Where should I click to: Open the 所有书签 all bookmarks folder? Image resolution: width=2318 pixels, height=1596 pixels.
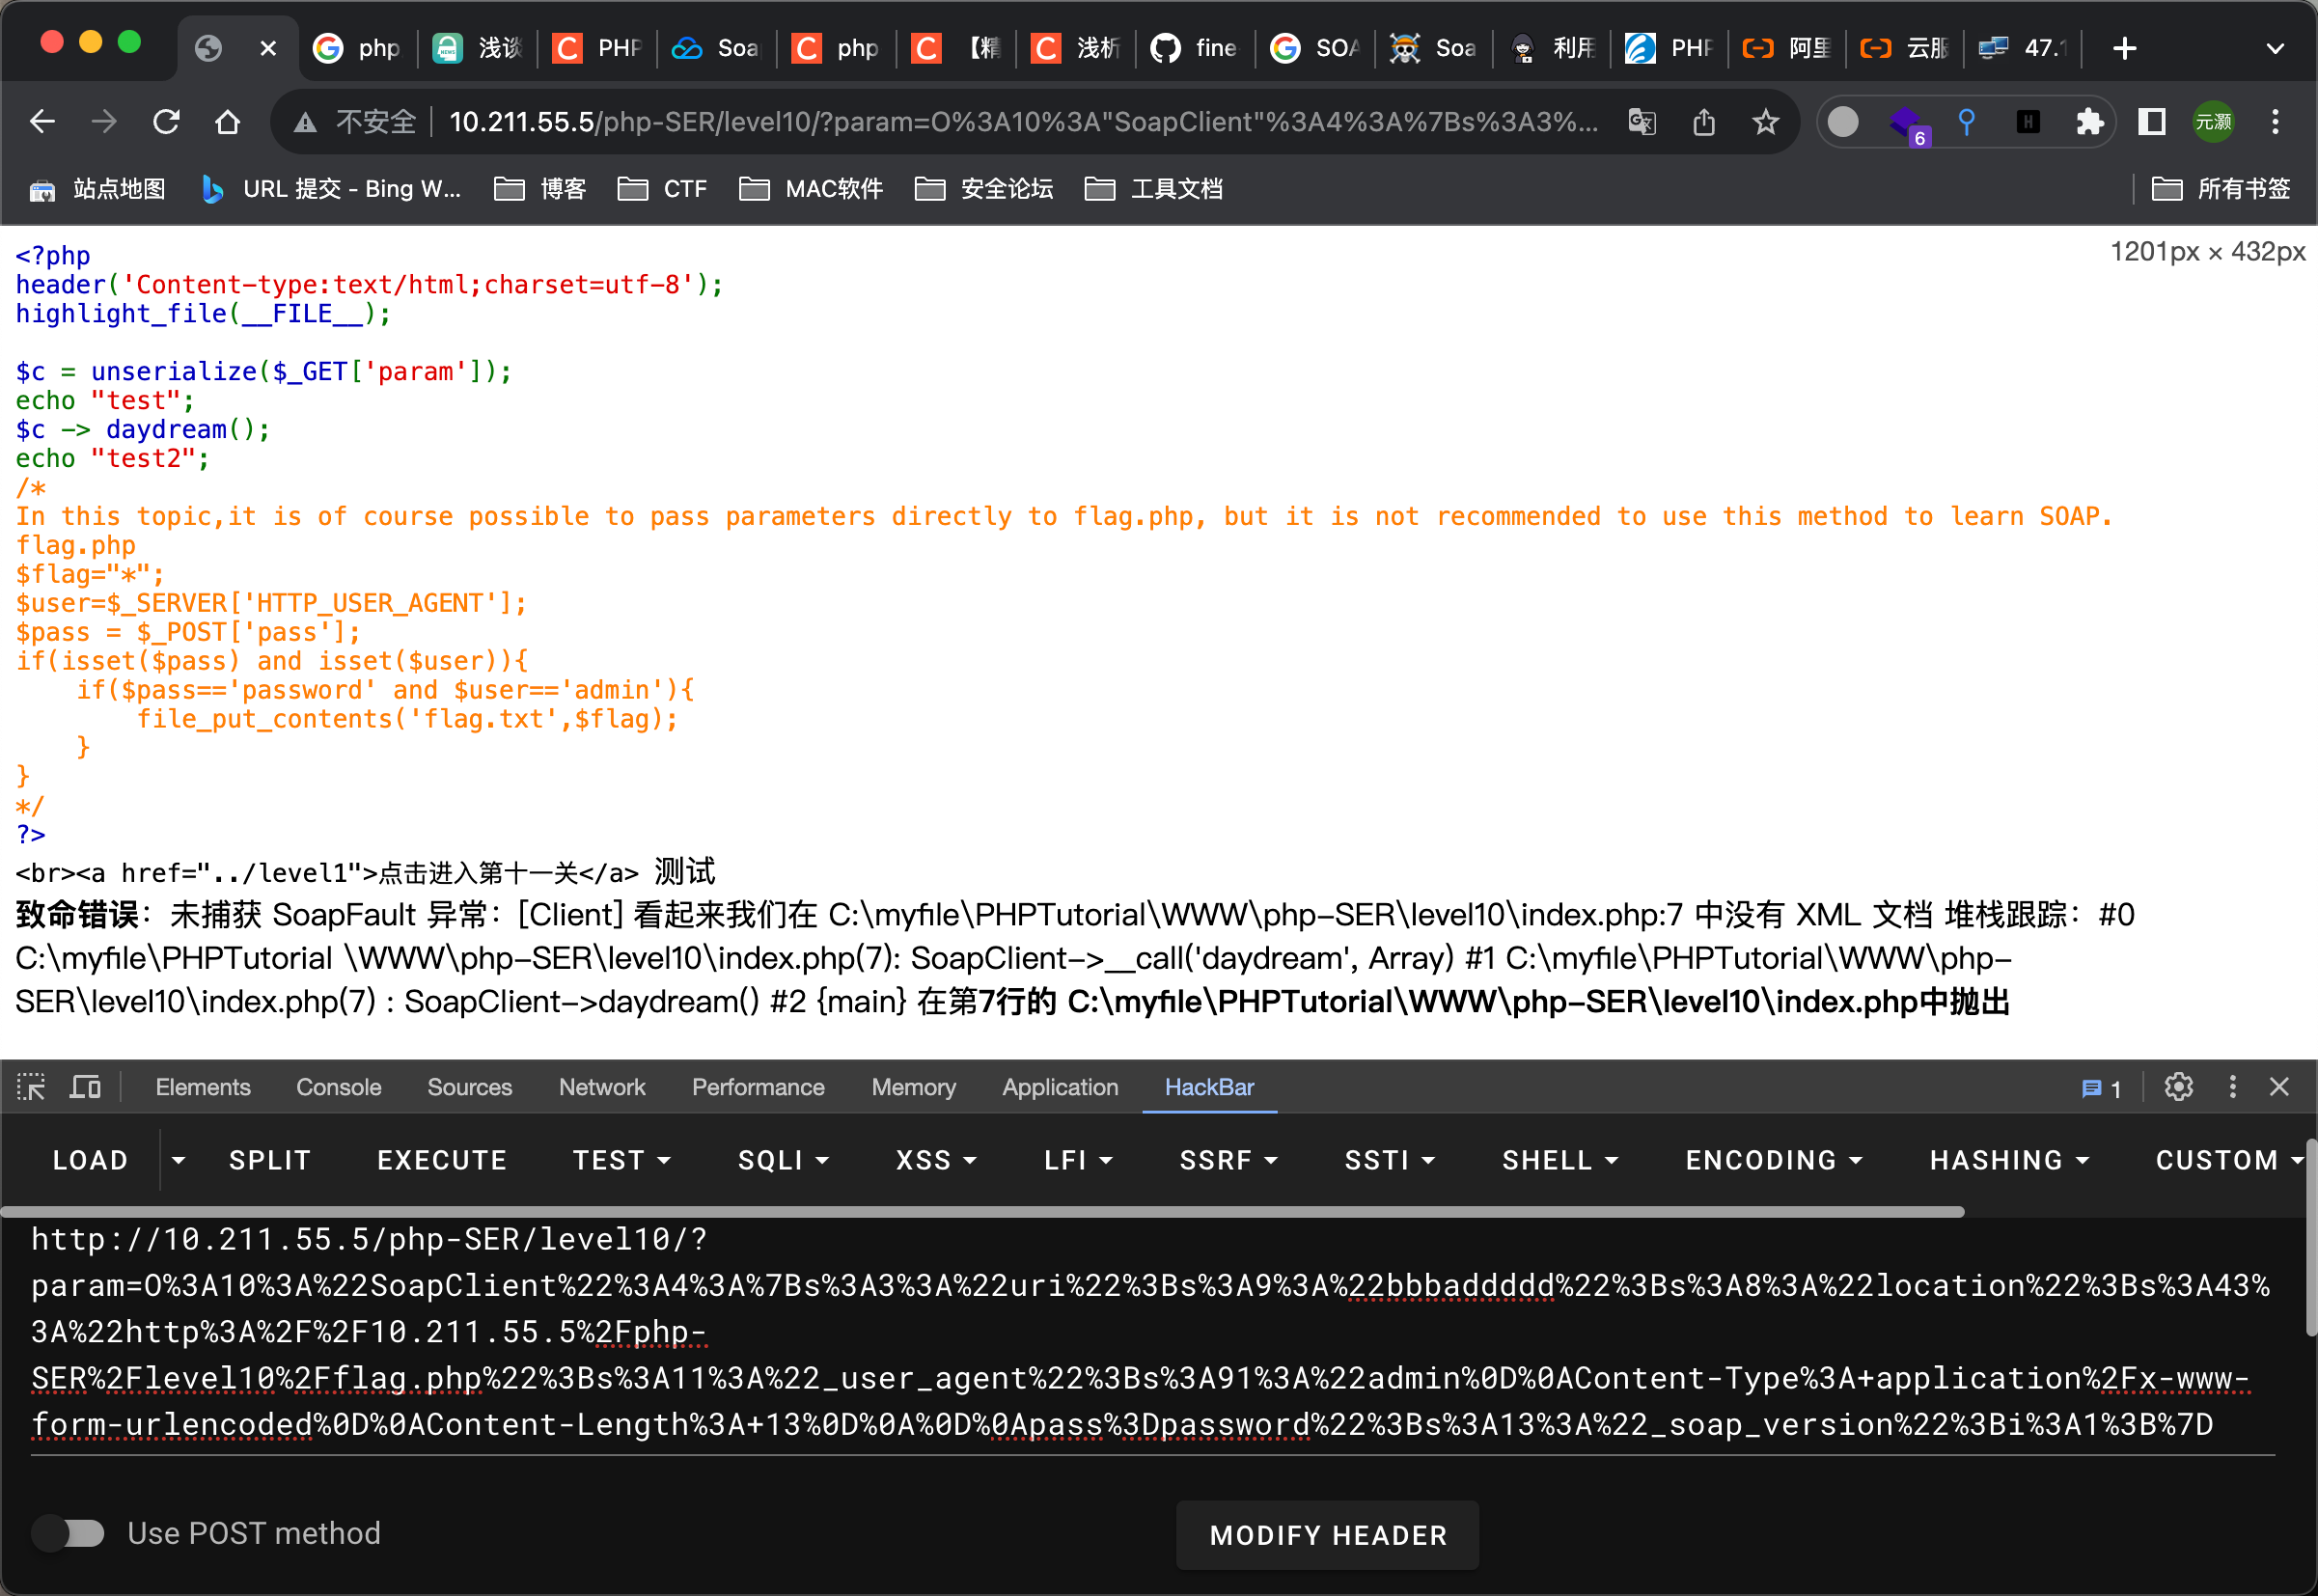click(2221, 189)
